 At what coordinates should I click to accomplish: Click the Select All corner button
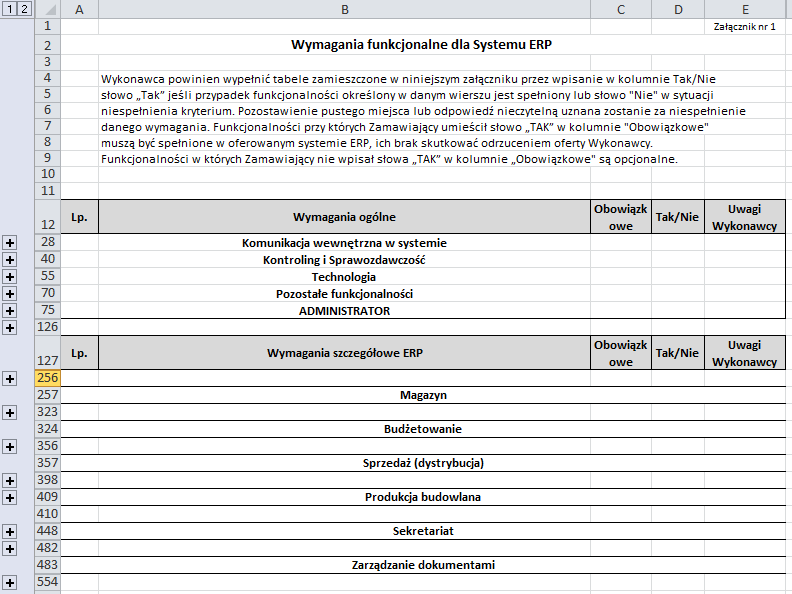click(x=47, y=9)
